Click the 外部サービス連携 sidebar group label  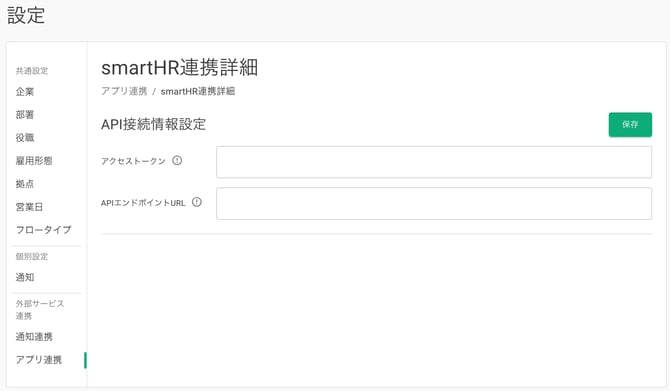coord(40,310)
